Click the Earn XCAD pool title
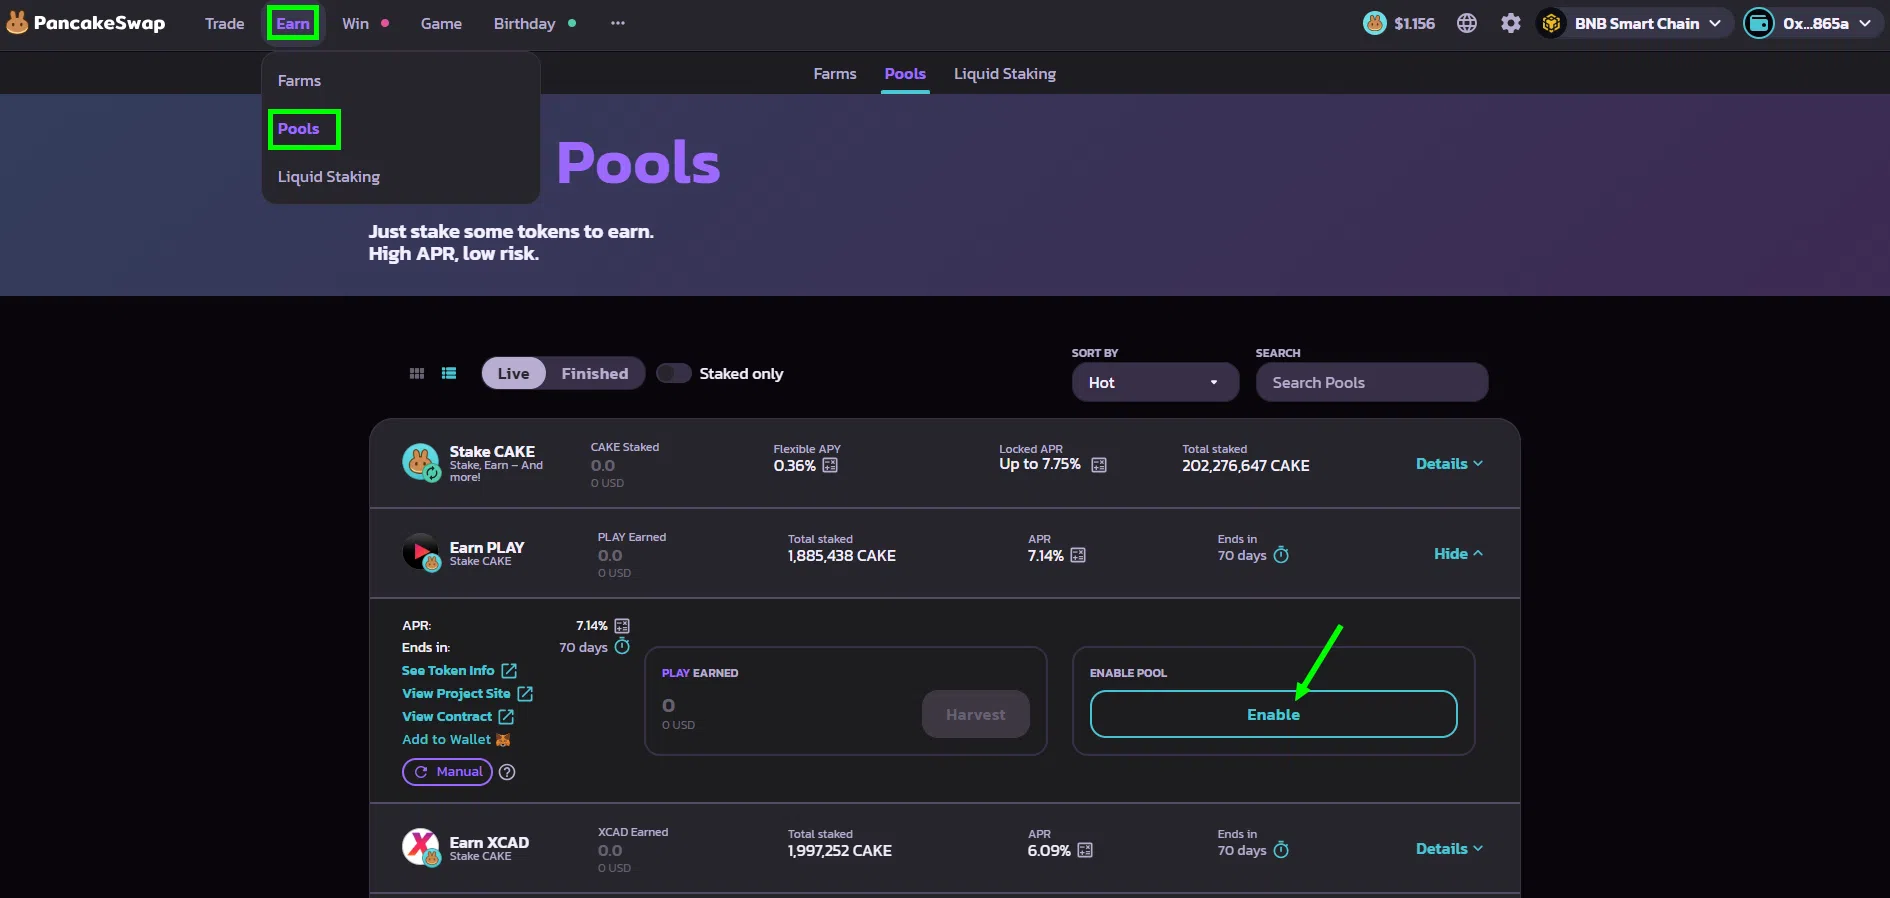 coord(489,842)
